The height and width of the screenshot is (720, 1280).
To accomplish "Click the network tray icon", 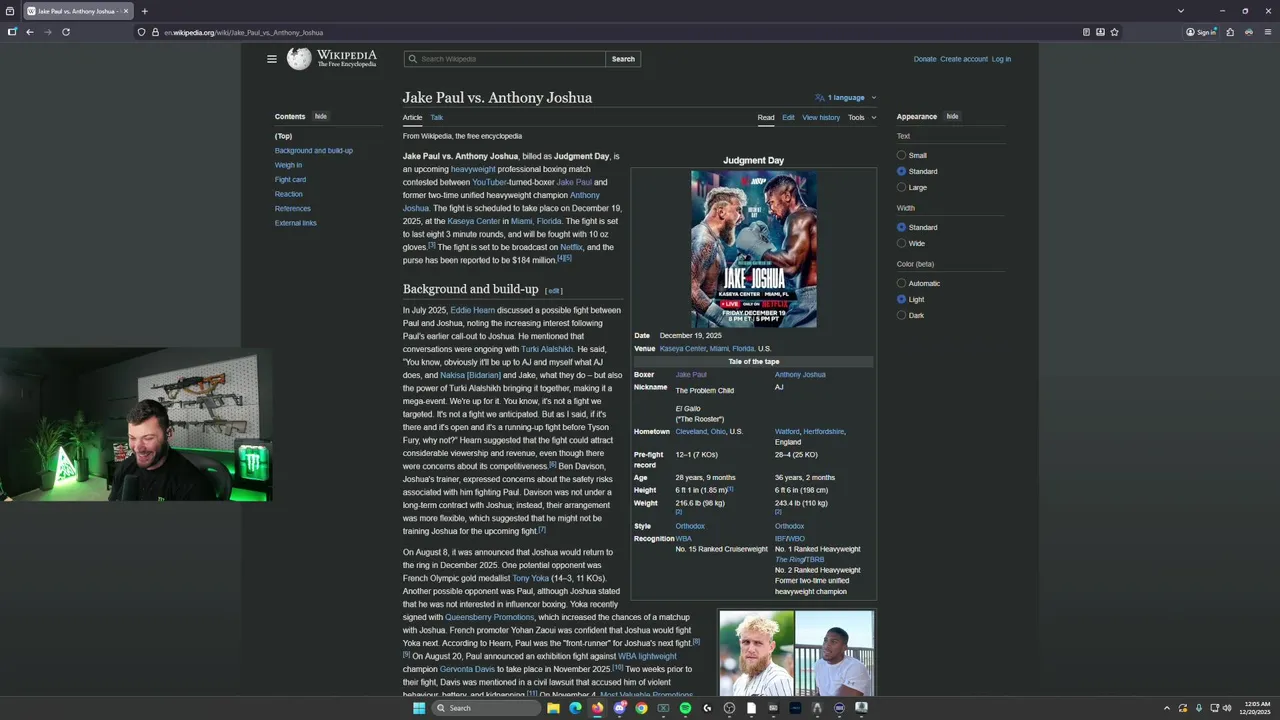I will pyautogui.click(x=1214, y=708).
